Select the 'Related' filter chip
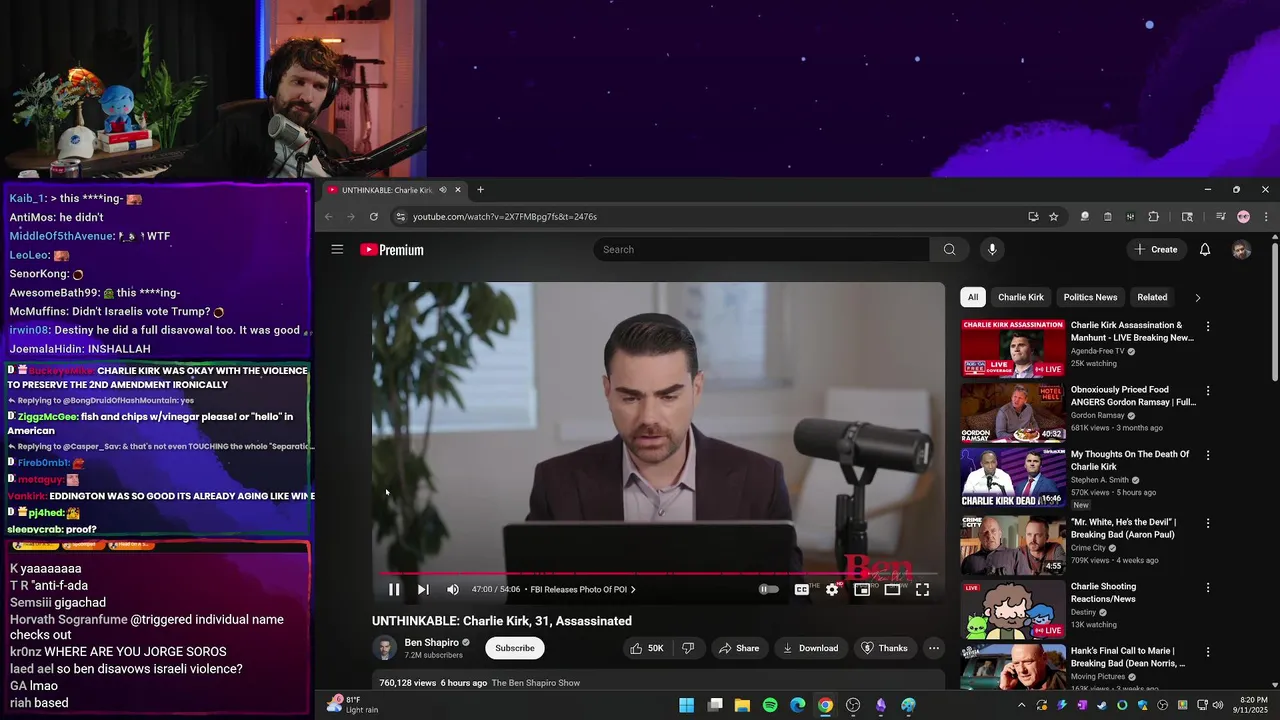Viewport: 1280px width, 720px height. (x=1152, y=297)
